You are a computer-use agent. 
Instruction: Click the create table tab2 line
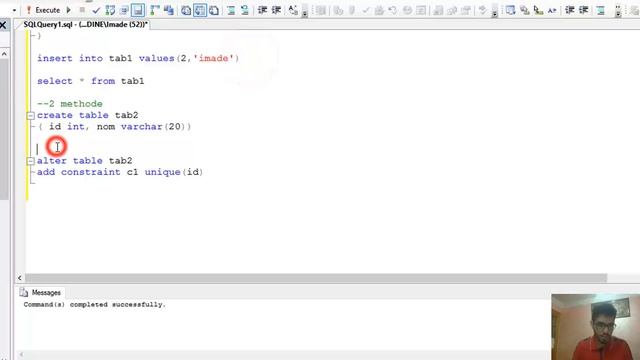[x=88, y=116]
